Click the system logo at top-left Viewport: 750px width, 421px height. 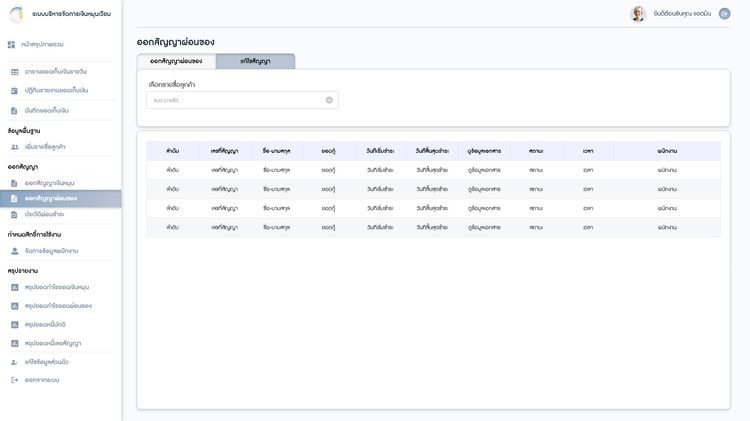(x=16, y=15)
